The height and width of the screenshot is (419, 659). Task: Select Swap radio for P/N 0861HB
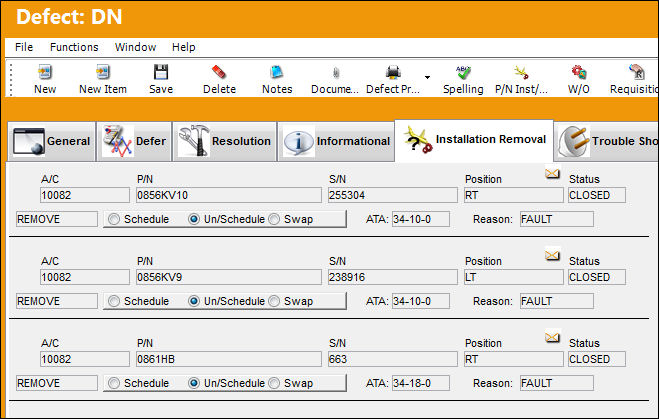[x=274, y=383]
